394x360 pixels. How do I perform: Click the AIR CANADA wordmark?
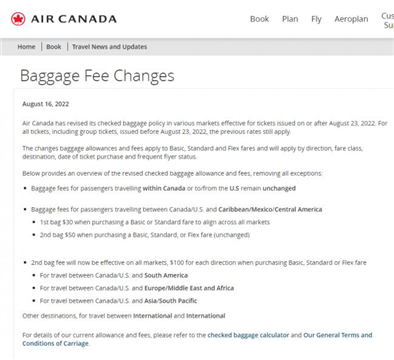pos(74,19)
